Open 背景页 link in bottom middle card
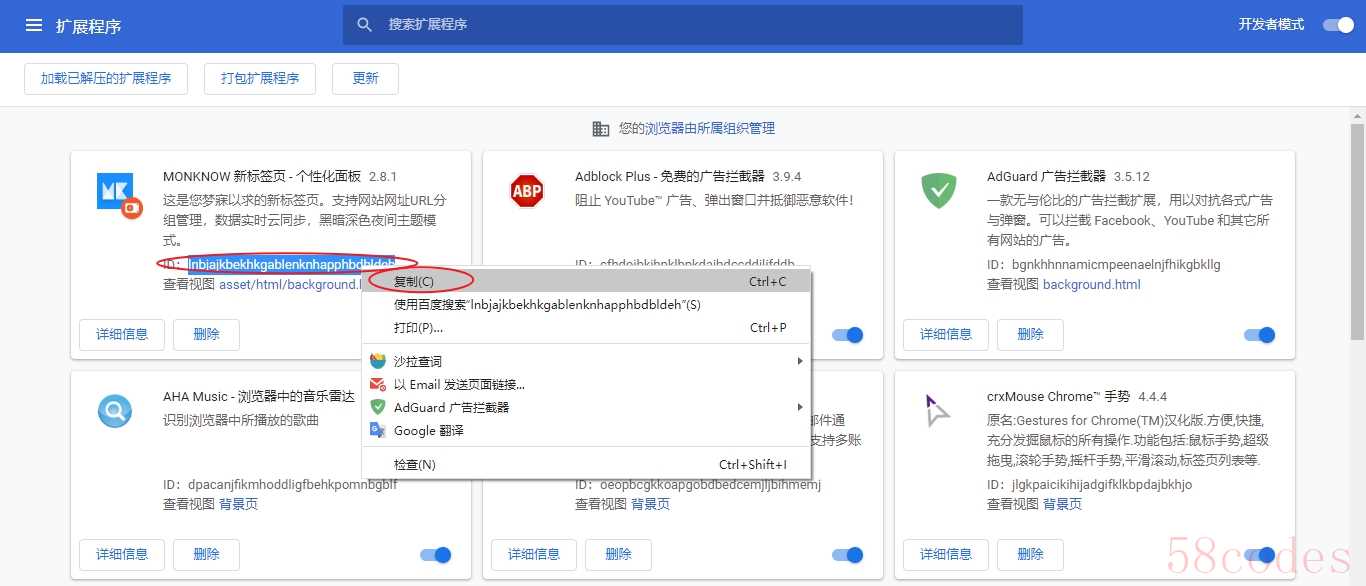 click(650, 504)
